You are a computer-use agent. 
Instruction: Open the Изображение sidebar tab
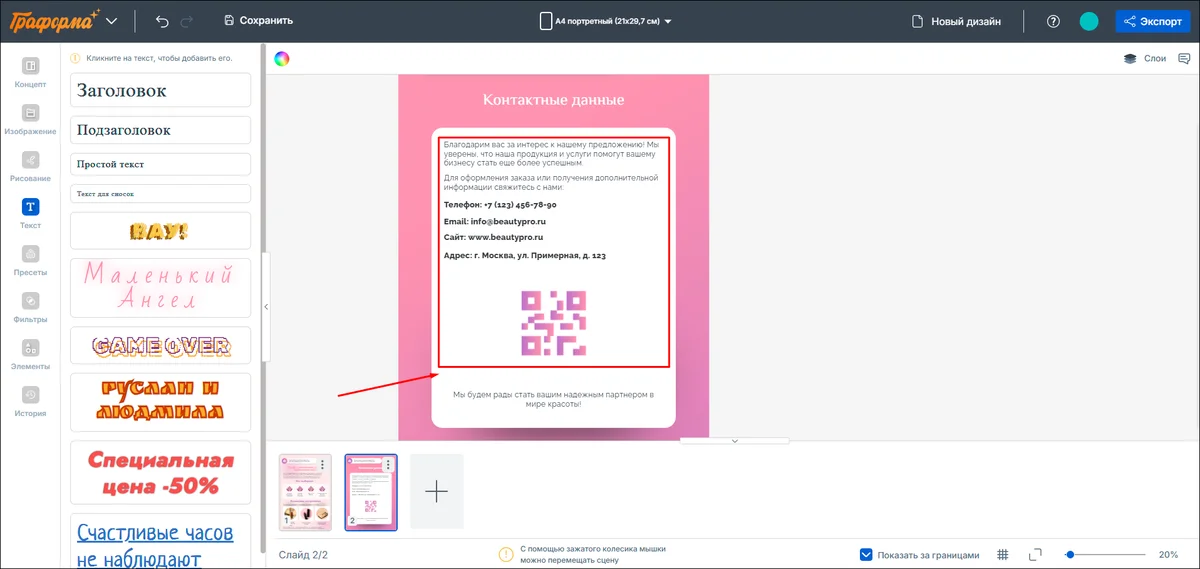pyautogui.click(x=30, y=120)
